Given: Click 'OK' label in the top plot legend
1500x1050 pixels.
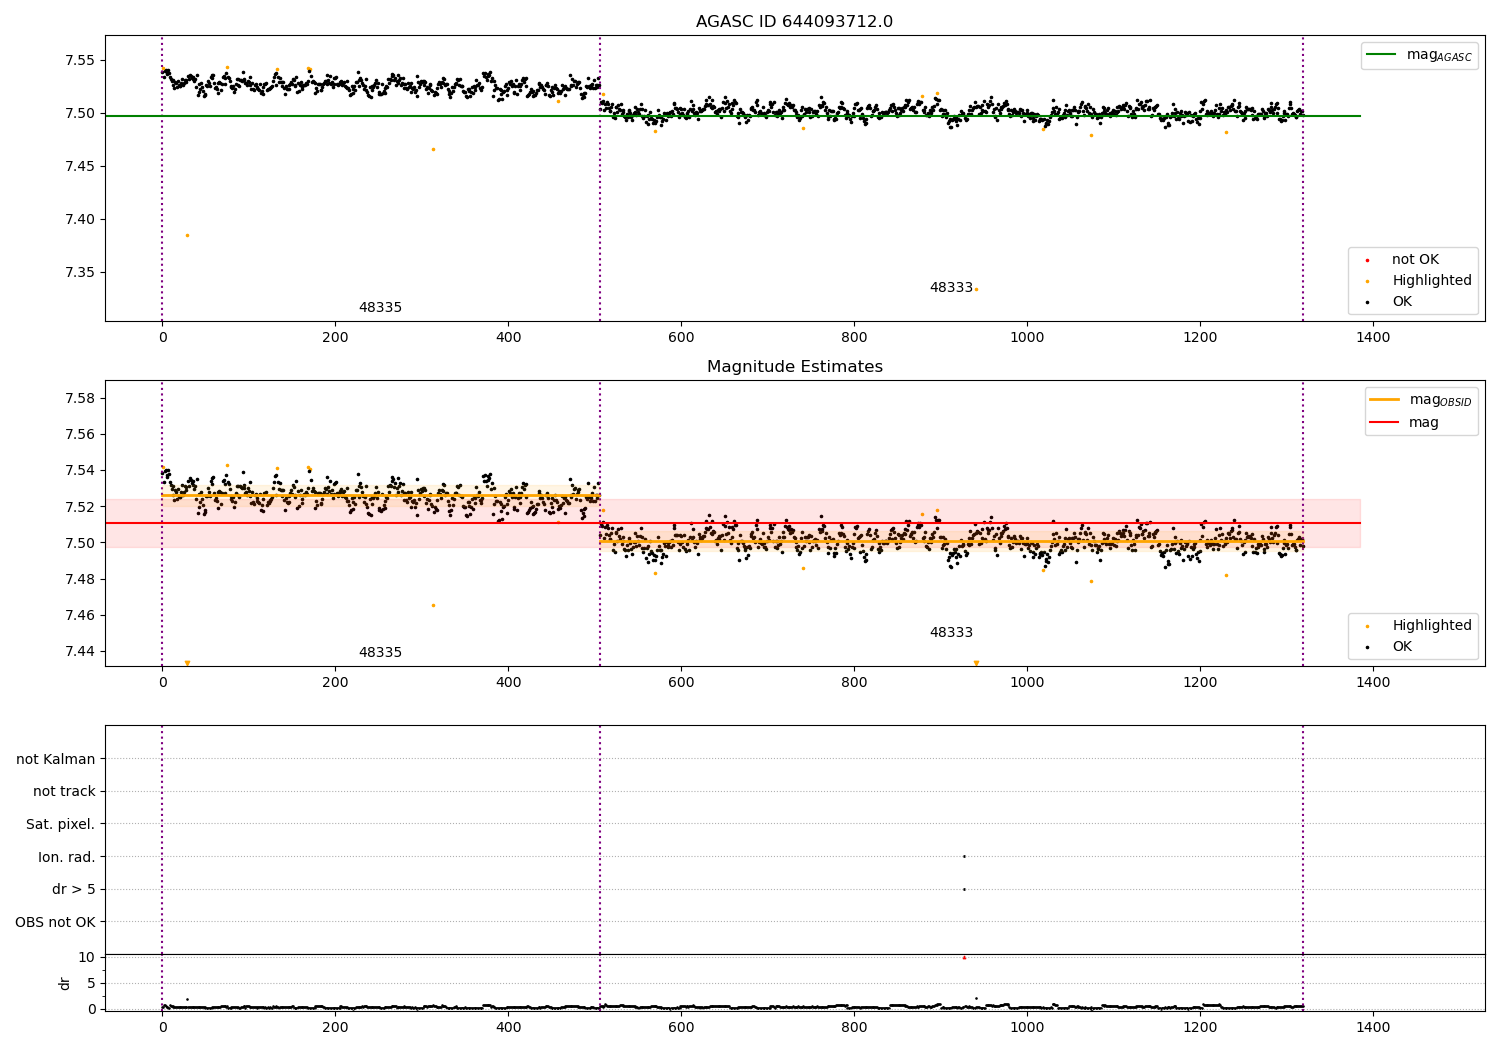Looking at the screenshot, I should [1402, 302].
